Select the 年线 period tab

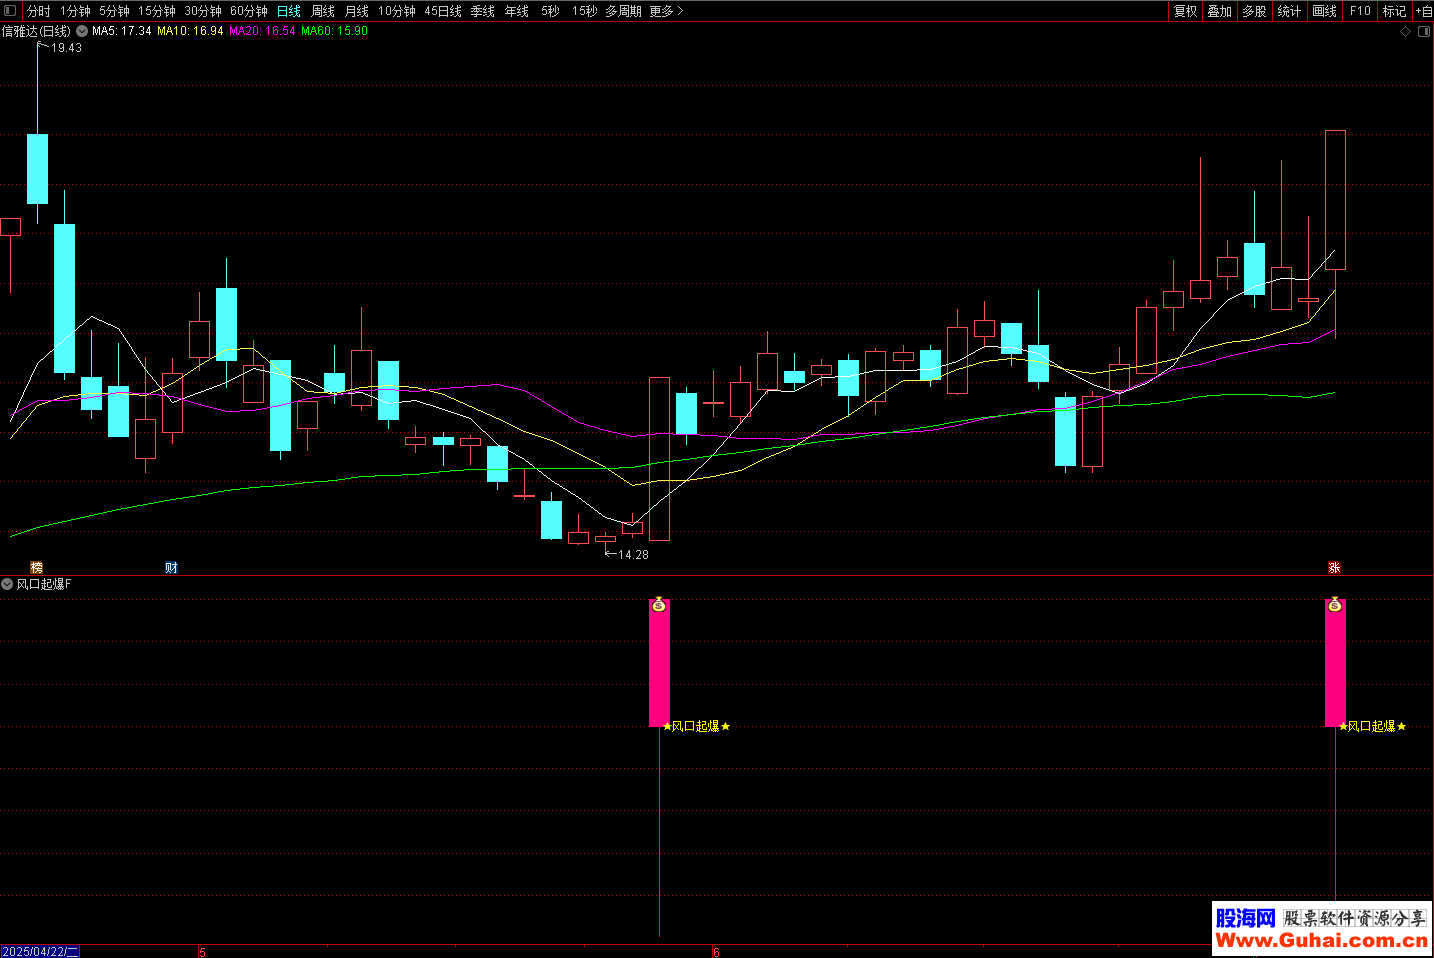tap(517, 11)
